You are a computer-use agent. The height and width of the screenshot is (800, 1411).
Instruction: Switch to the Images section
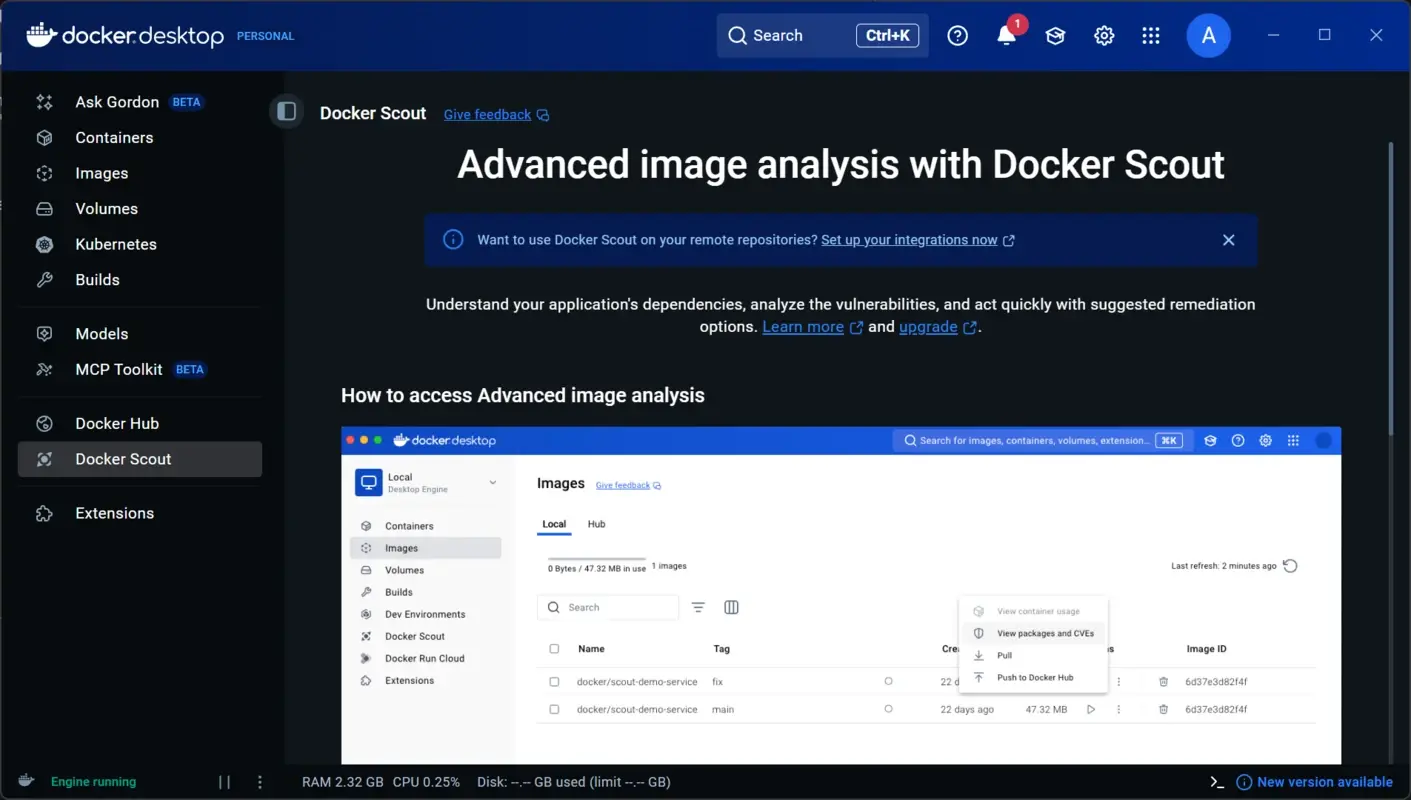(x=102, y=173)
